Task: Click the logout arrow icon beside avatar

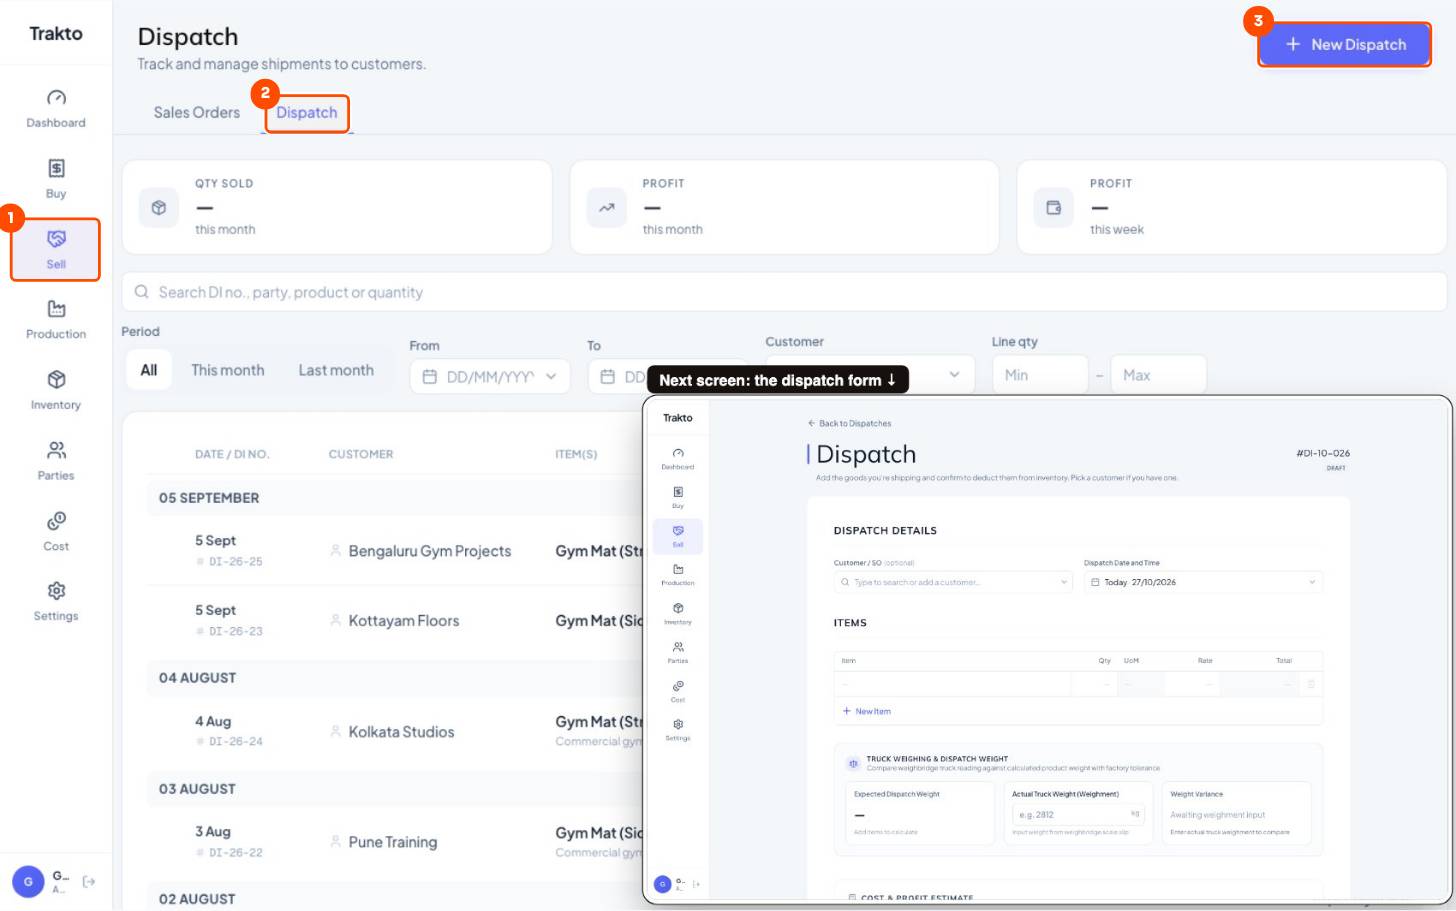Action: pyautogui.click(x=89, y=881)
